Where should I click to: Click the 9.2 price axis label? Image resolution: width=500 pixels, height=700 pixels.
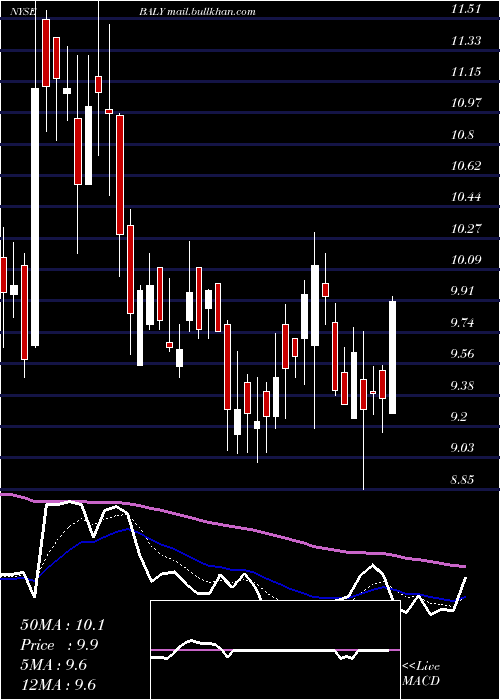tap(461, 417)
